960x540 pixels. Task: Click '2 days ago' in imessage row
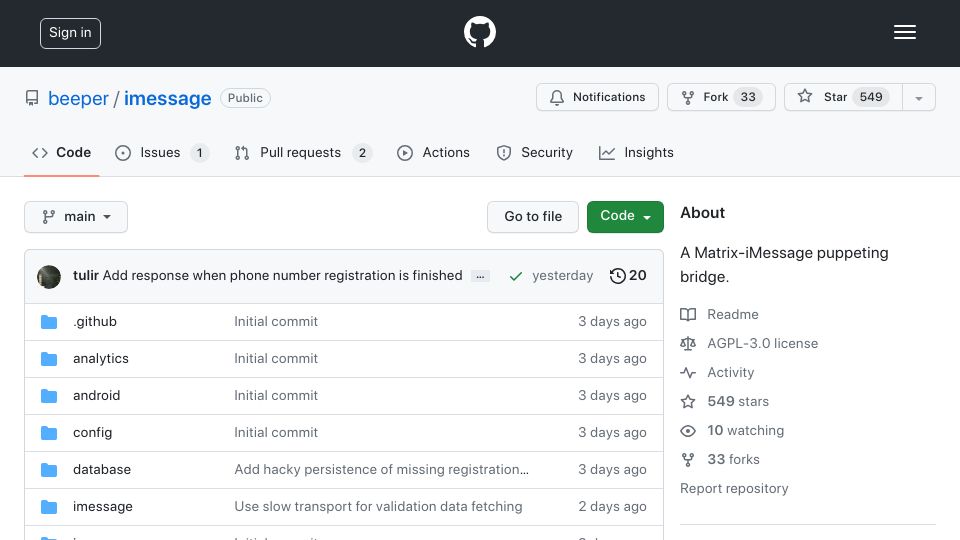pyautogui.click(x=612, y=507)
